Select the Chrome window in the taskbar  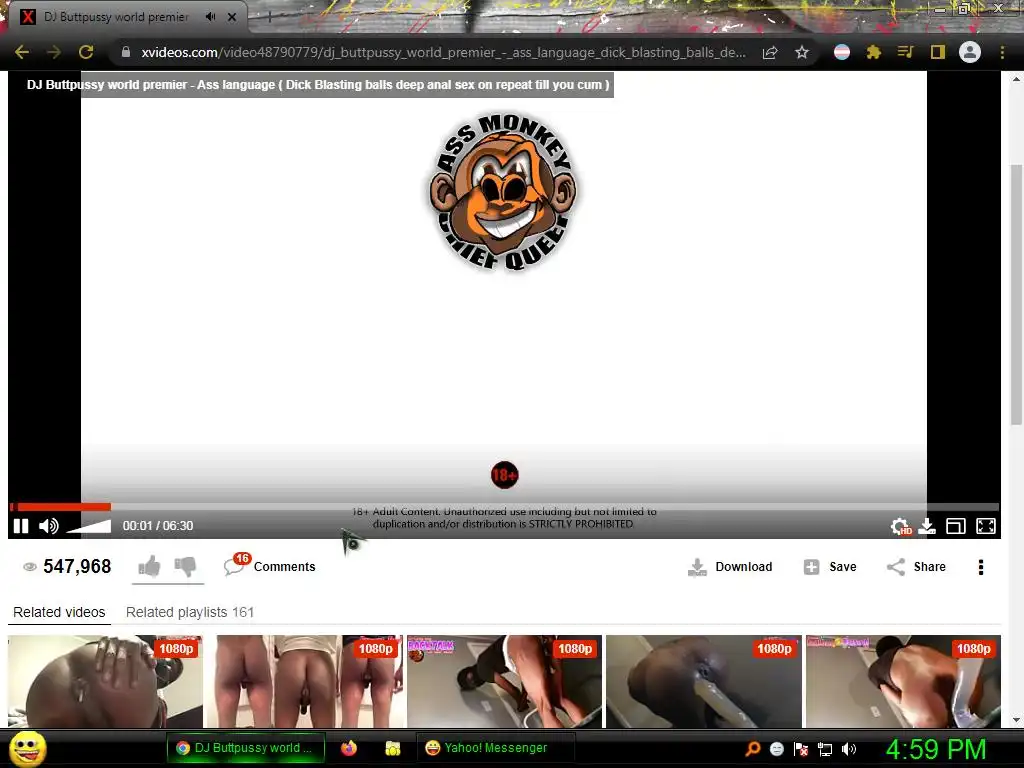[245, 748]
